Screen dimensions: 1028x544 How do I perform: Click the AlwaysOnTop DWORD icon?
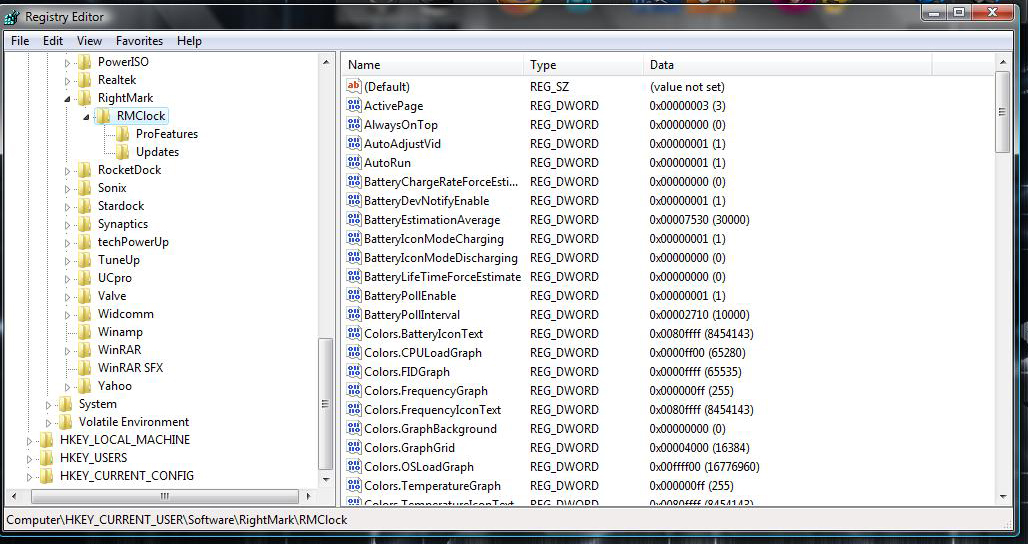pos(354,124)
